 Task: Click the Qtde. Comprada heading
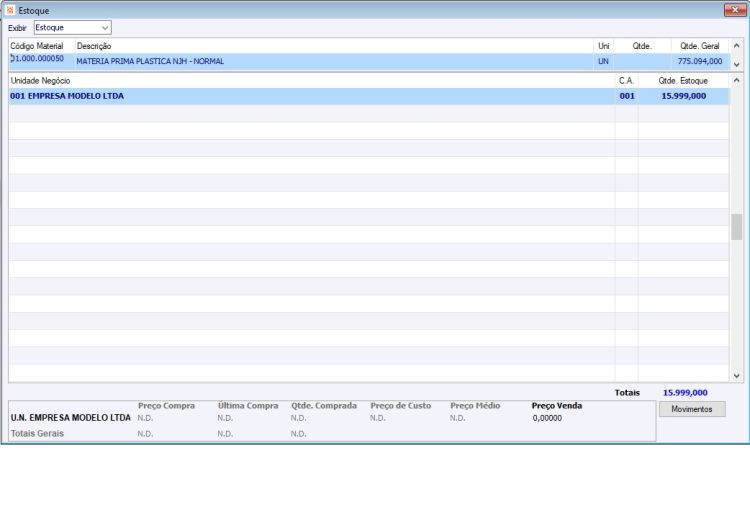pos(324,406)
